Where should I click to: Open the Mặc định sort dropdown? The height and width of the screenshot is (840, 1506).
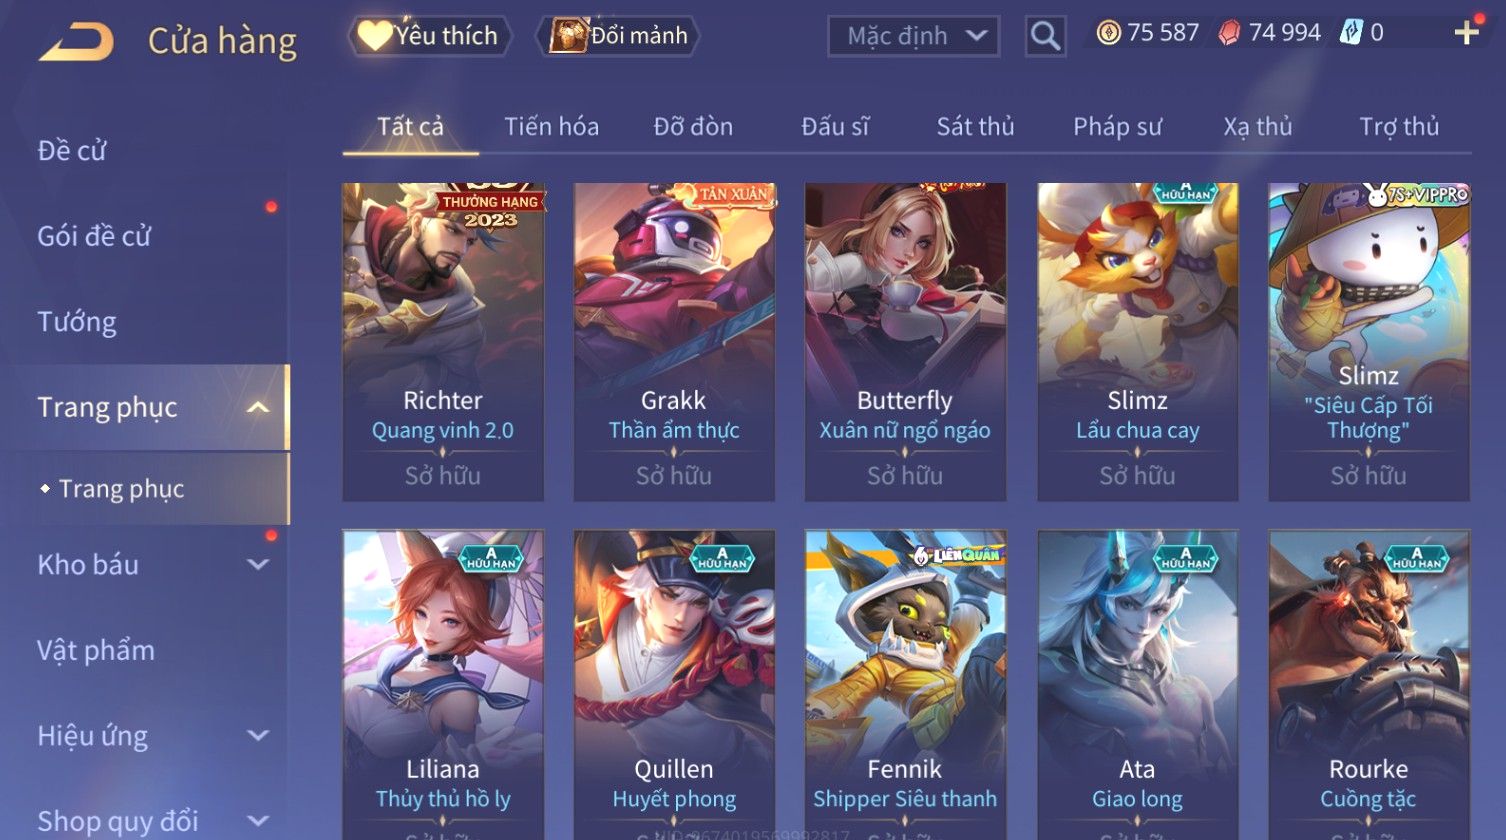[913, 36]
